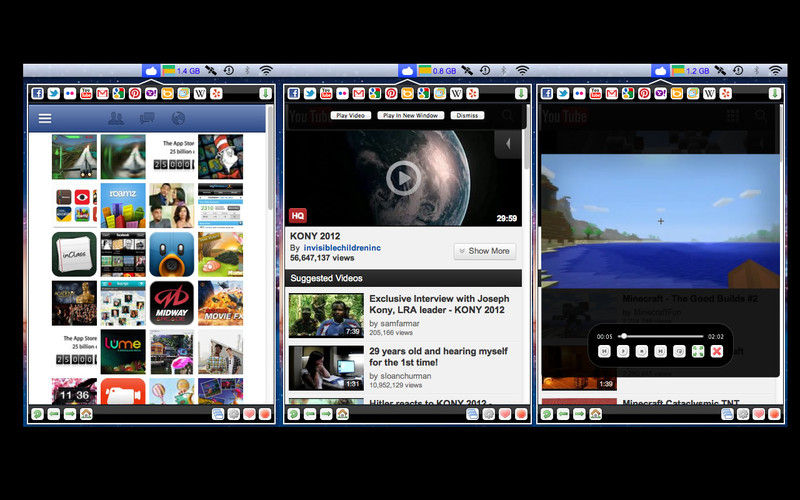Screen dimensions: 800x500
Task: Click Joseph Kony interview thumbnail
Action: pyautogui.click(x=326, y=315)
